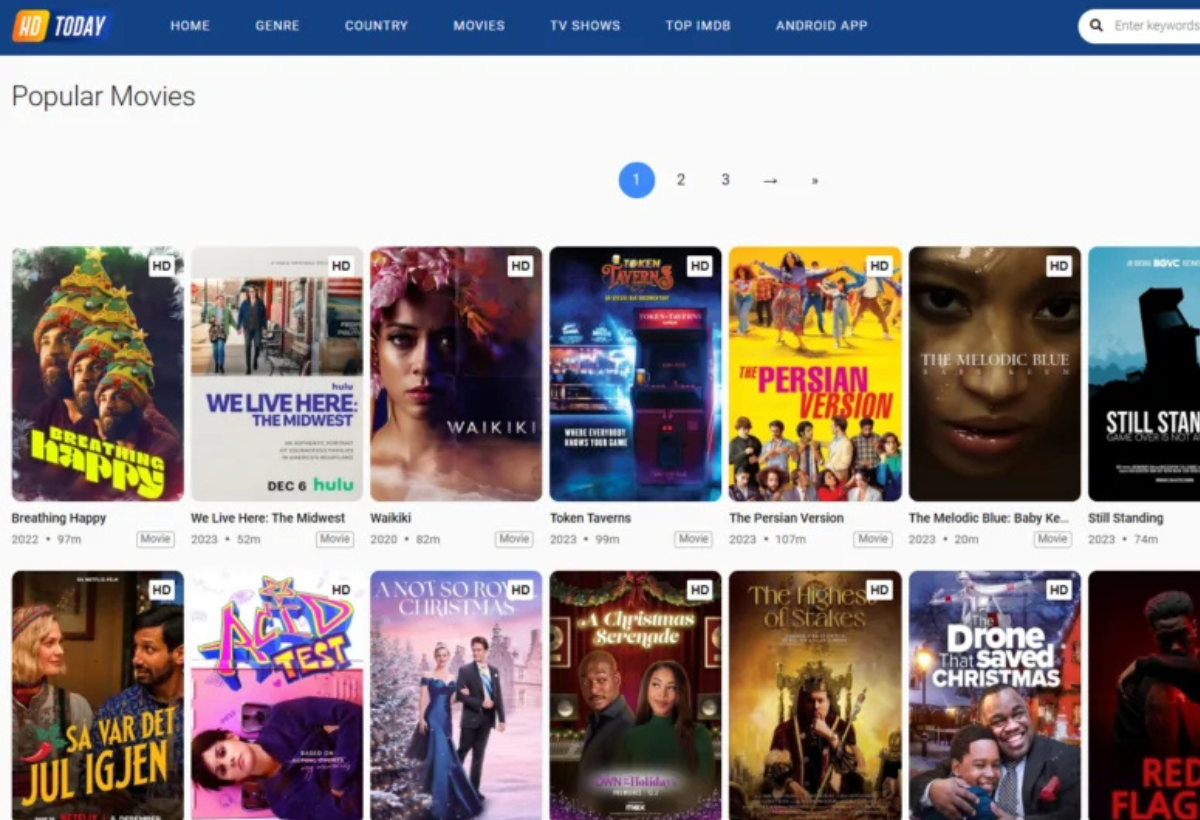Open the TV Shows section
The image size is (1200, 820).
[585, 26]
